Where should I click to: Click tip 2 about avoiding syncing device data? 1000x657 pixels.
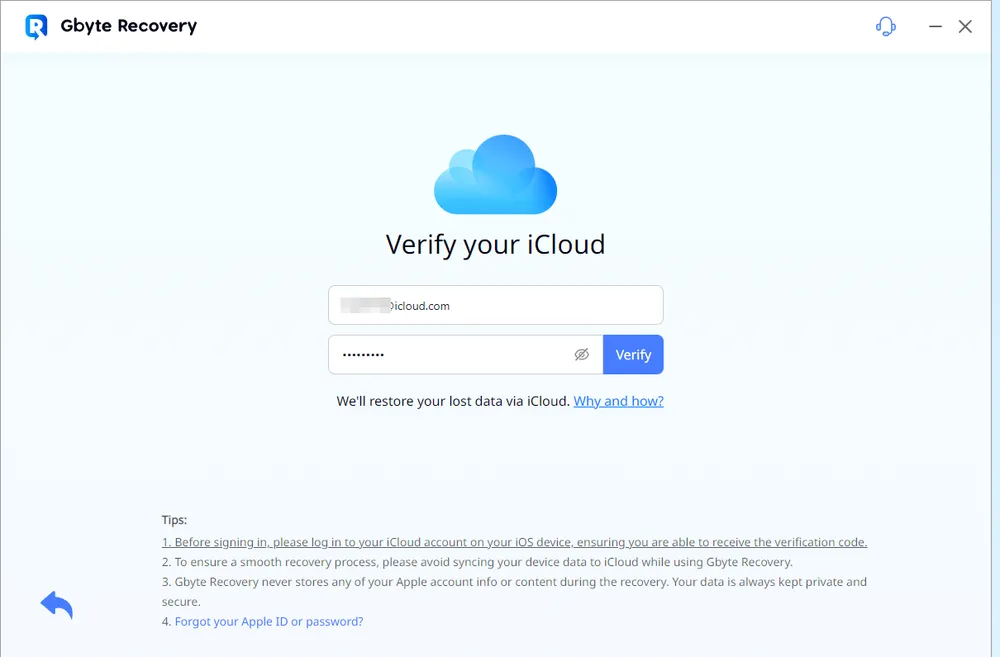(x=477, y=562)
